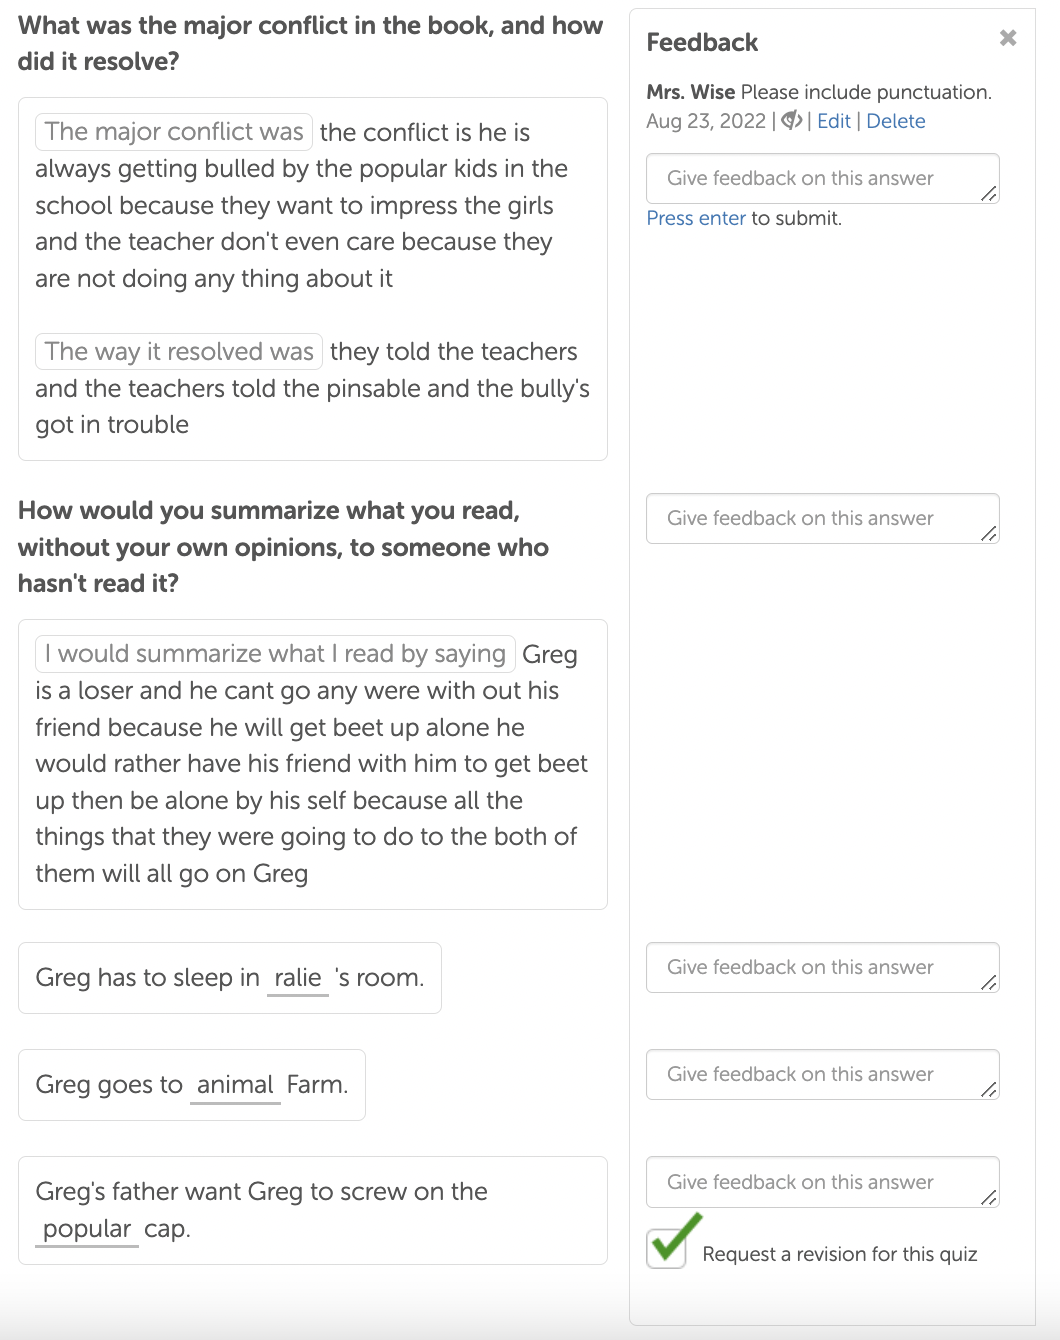This screenshot has width=1060, height=1340.
Task: Click resize handle of first feedback box
Action: click(x=988, y=194)
